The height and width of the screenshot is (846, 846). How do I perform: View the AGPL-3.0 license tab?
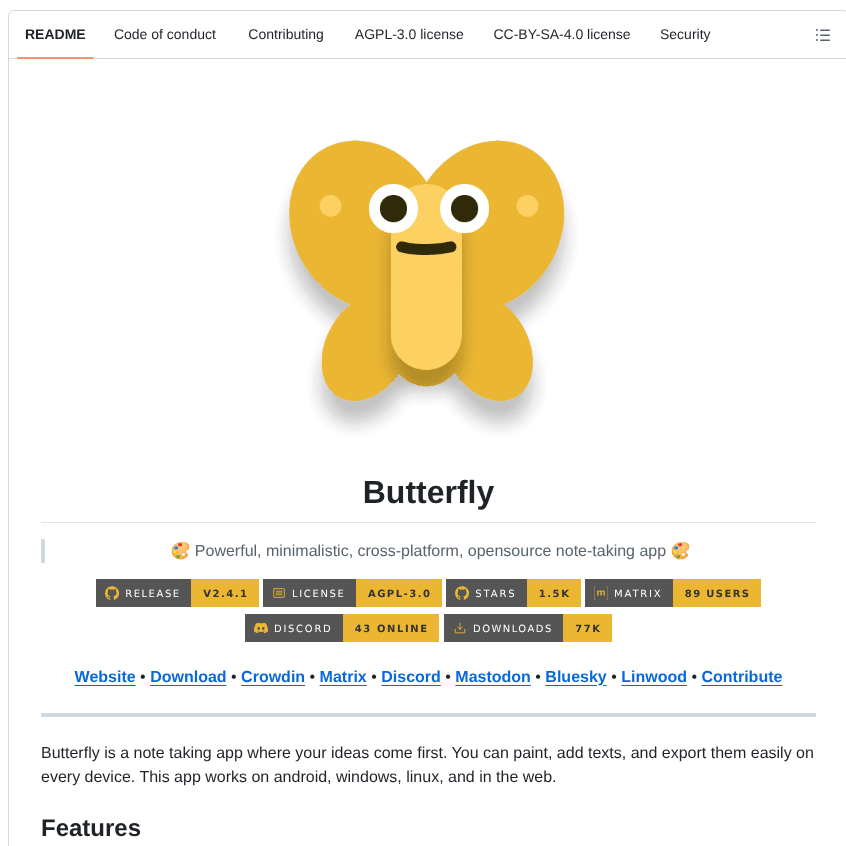pos(409,34)
